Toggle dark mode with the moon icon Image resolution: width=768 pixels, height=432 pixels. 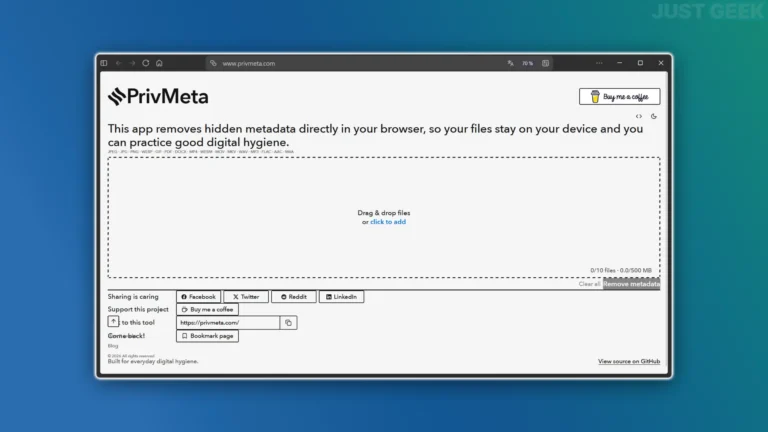point(654,117)
